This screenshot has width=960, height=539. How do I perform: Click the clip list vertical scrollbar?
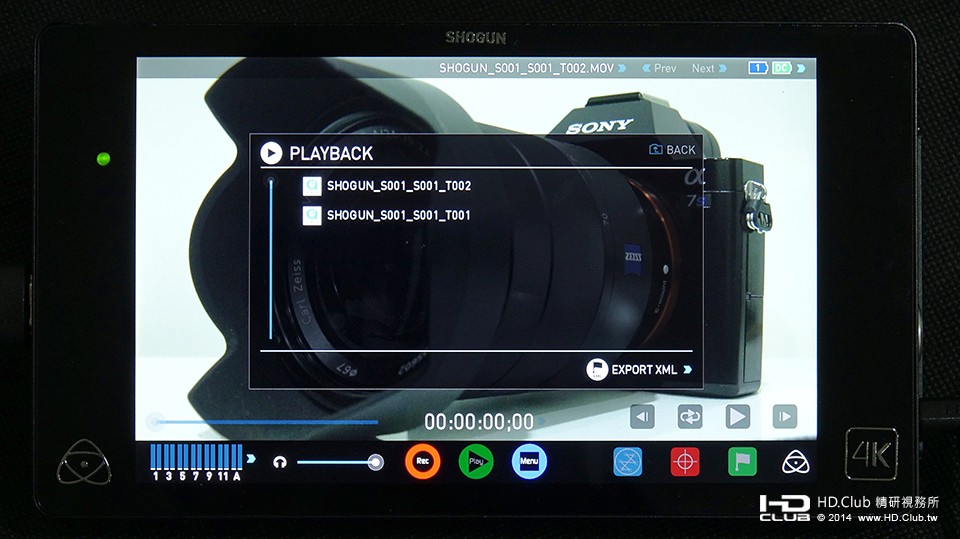[271, 257]
